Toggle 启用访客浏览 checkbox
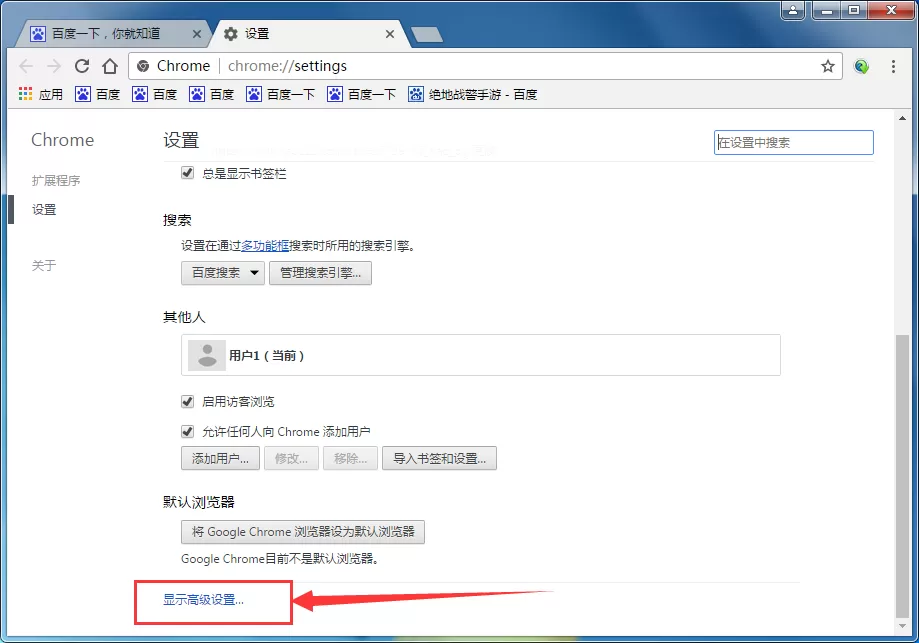 [188, 402]
